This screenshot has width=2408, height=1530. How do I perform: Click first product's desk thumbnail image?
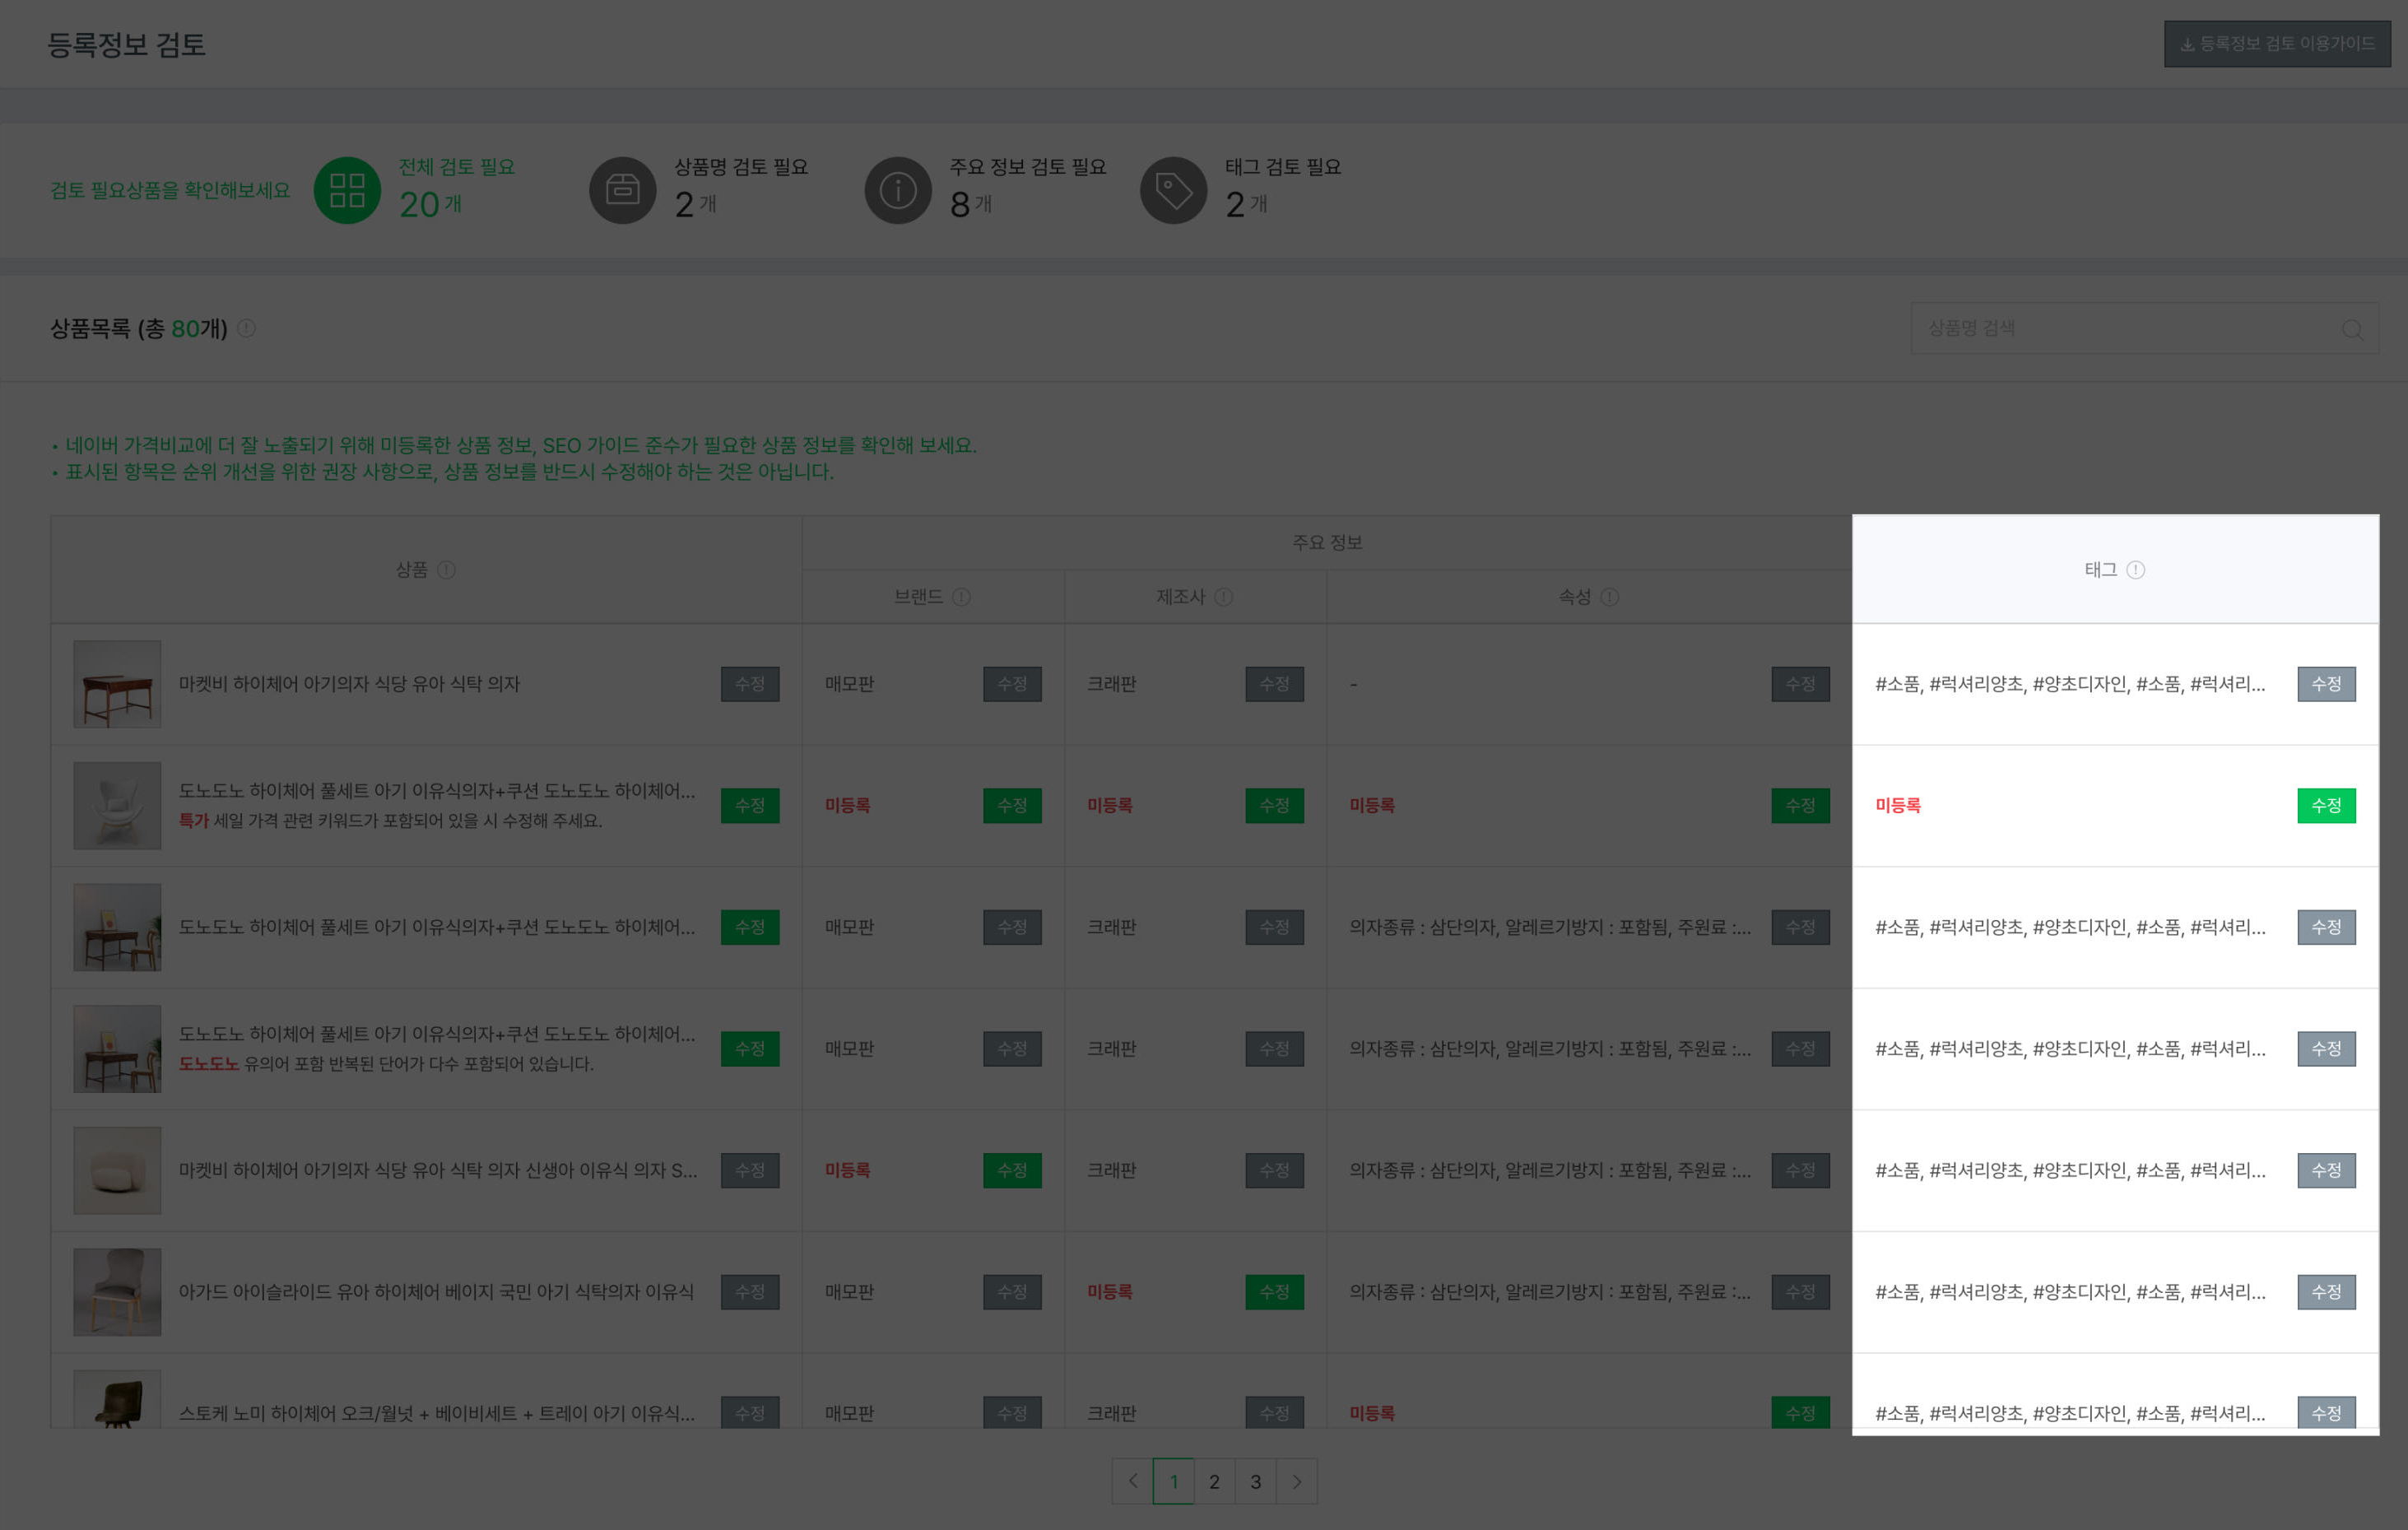(x=117, y=684)
